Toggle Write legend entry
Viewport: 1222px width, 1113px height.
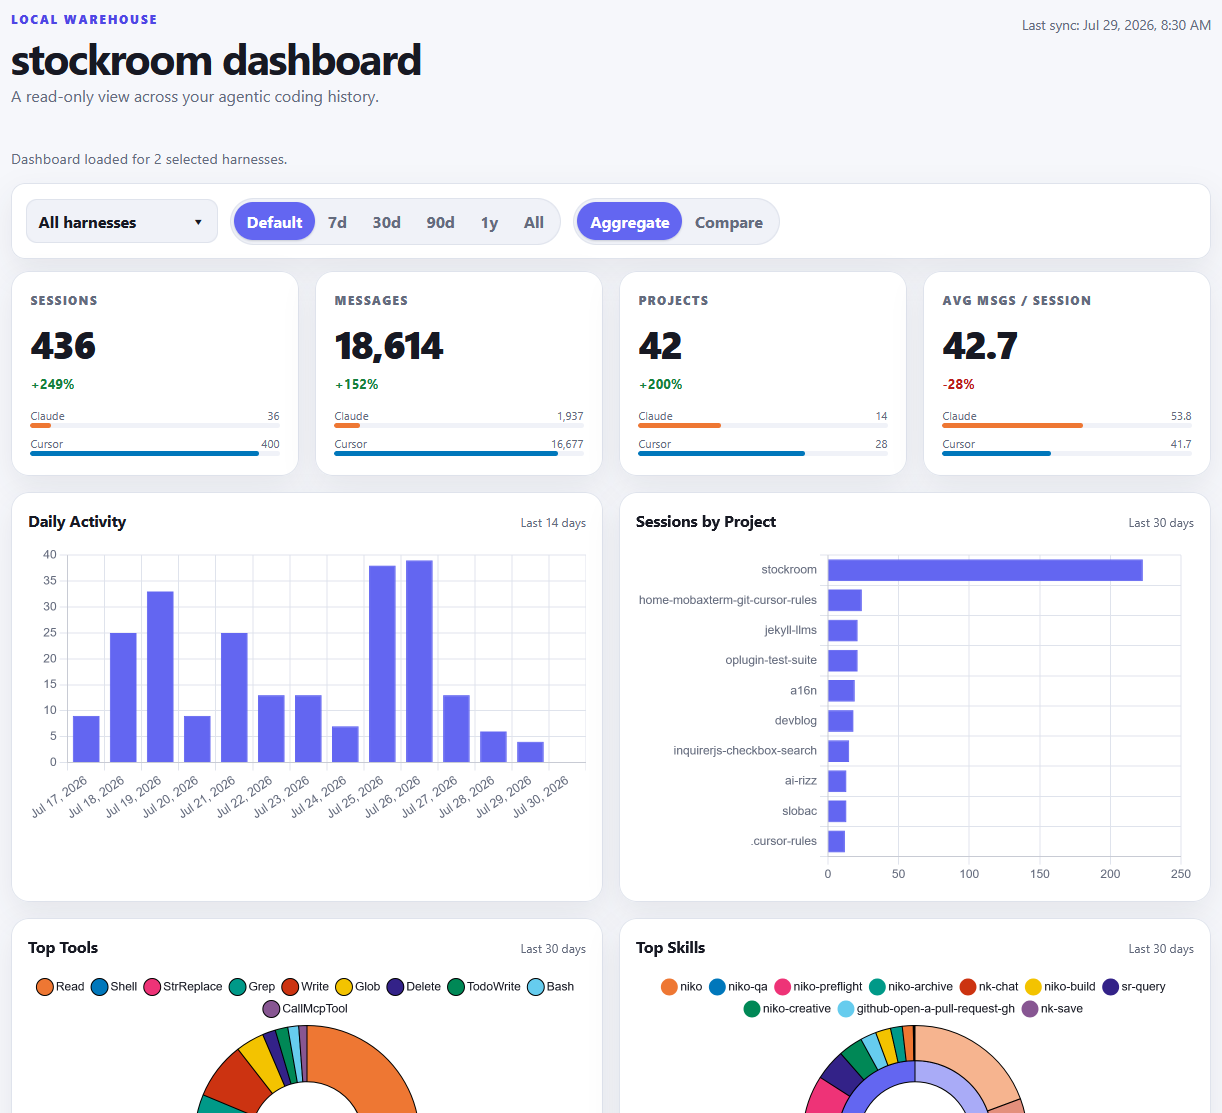(305, 987)
